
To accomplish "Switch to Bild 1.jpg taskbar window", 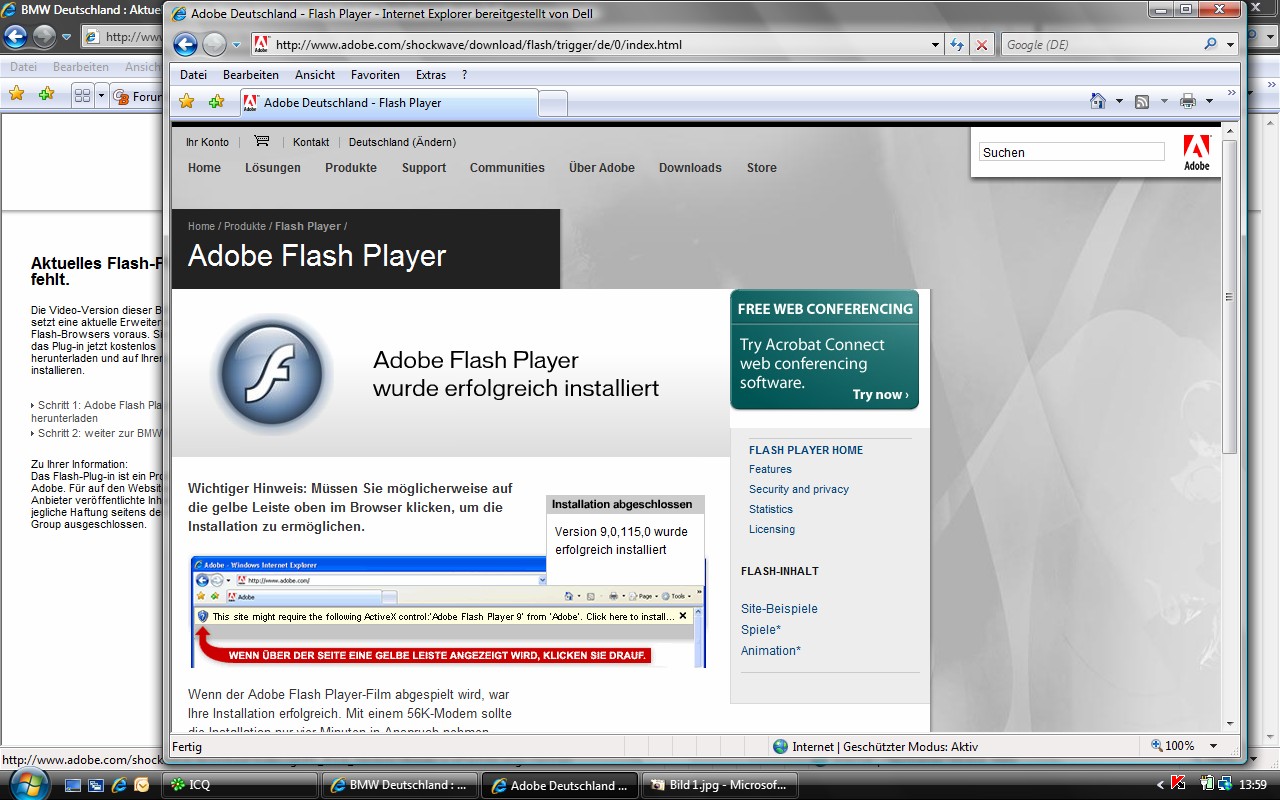I will (720, 785).
